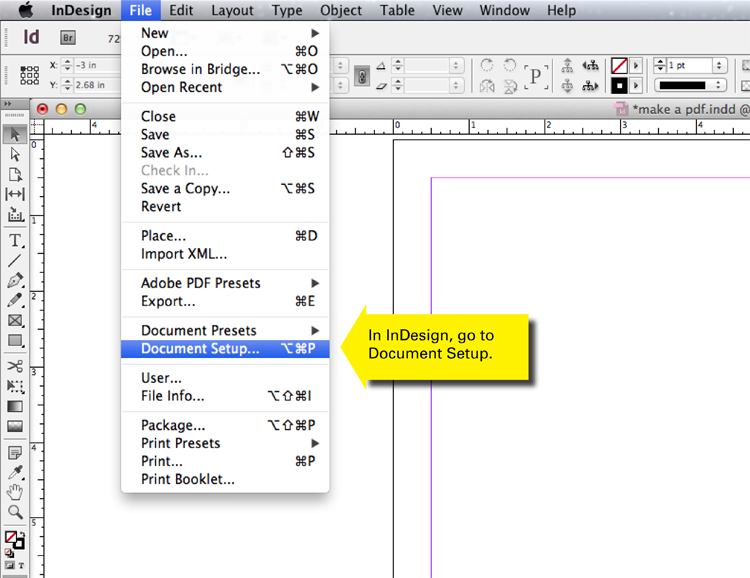Select the Pencil tool
The height and width of the screenshot is (578, 750).
pyautogui.click(x=15, y=300)
